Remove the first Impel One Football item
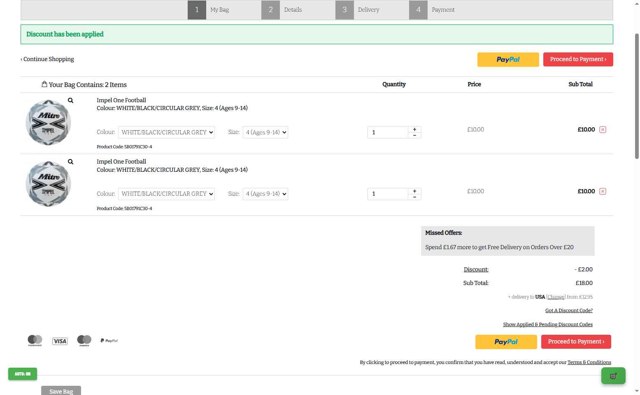Image resolution: width=640 pixels, height=395 pixels. (602, 129)
